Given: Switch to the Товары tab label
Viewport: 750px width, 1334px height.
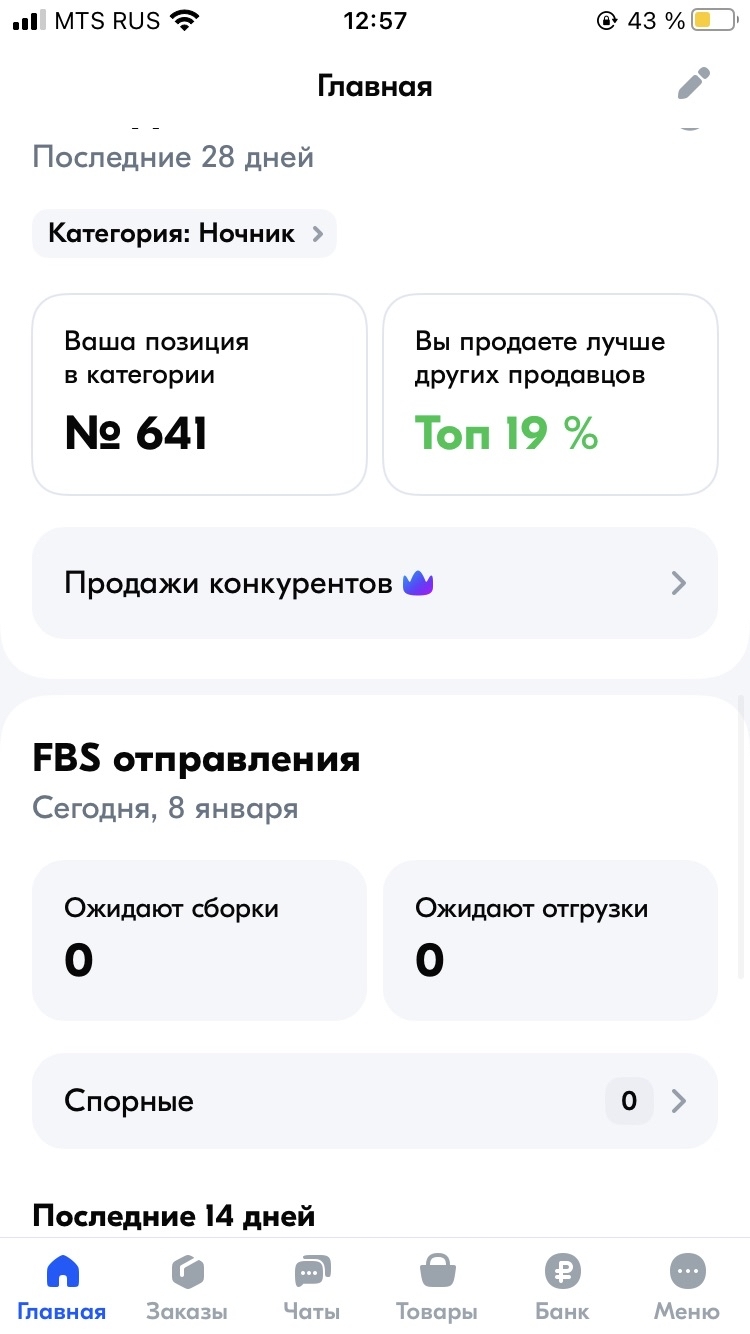Looking at the screenshot, I should [x=437, y=1311].
